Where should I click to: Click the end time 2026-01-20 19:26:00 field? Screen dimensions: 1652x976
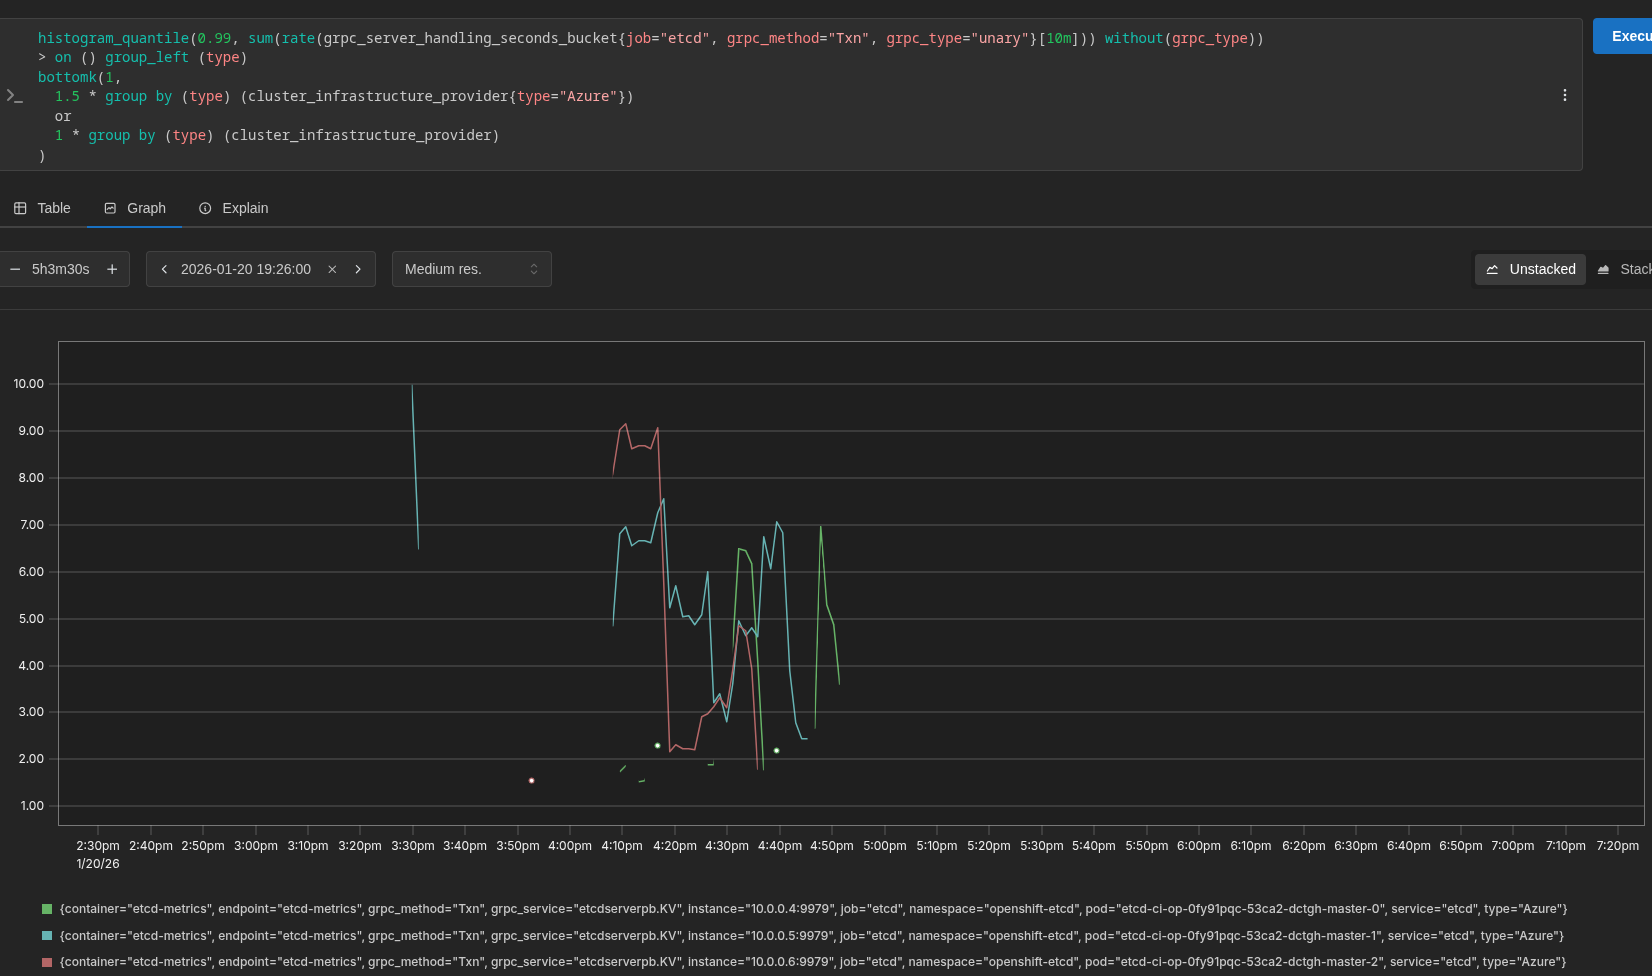(246, 269)
